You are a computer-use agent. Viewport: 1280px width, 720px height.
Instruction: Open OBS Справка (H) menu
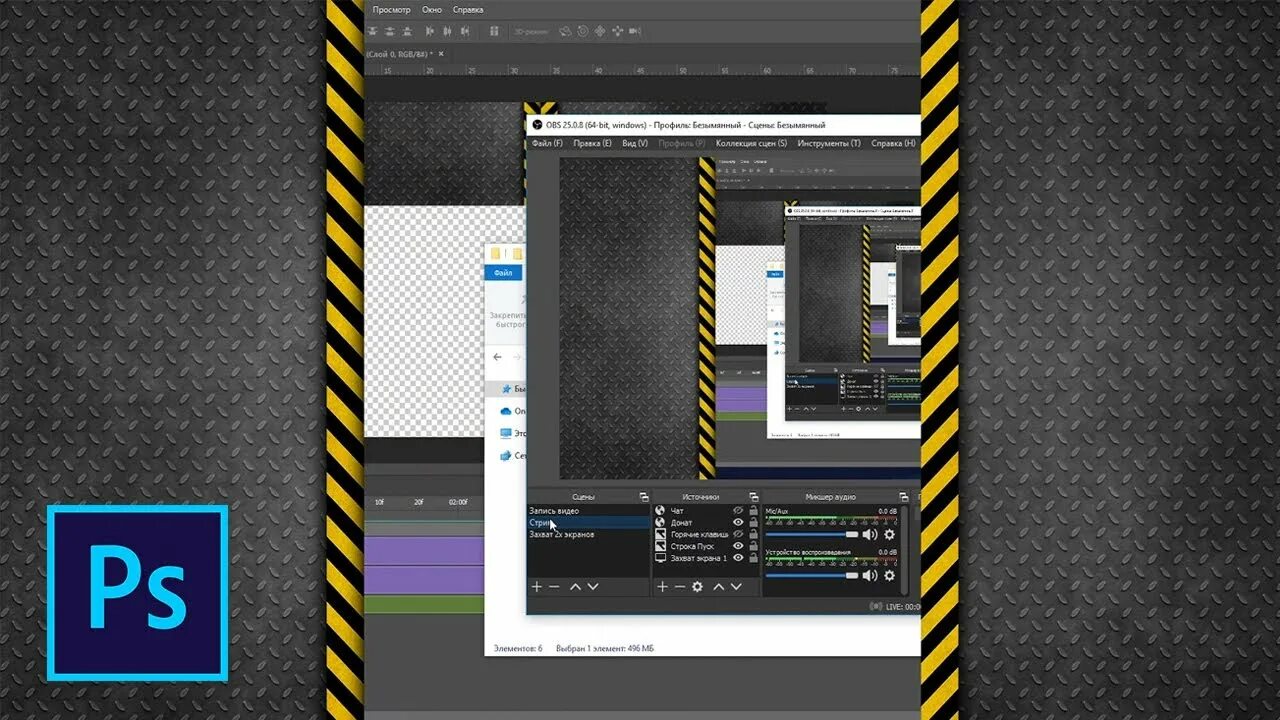pyautogui.click(x=893, y=143)
